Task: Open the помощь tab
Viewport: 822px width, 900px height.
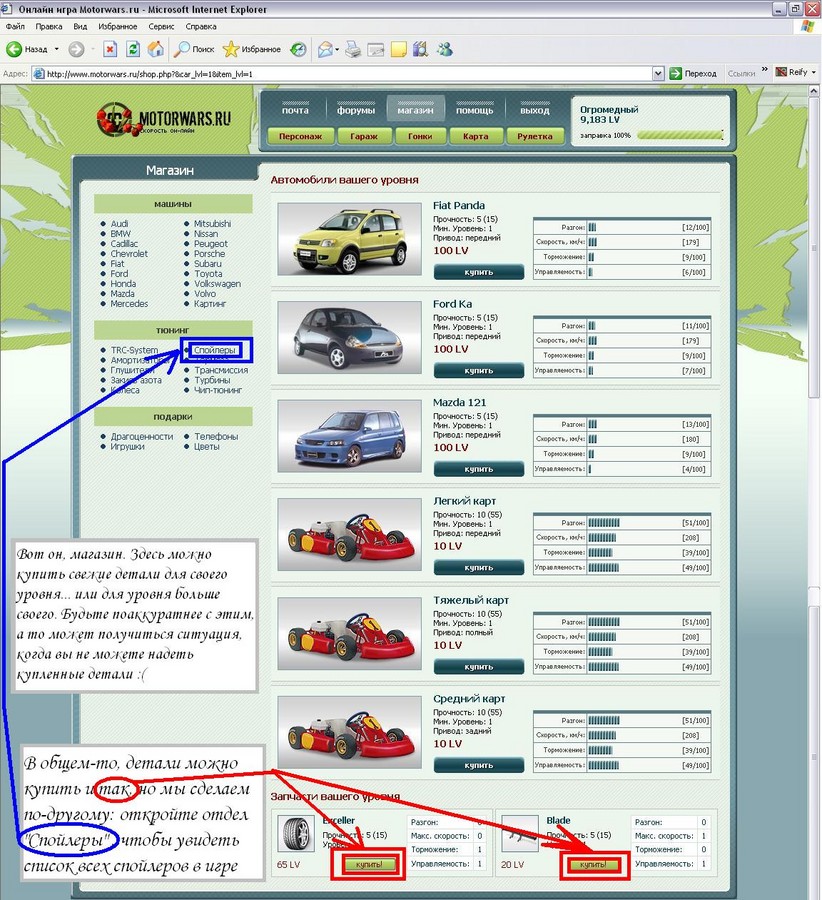Action: [475, 110]
